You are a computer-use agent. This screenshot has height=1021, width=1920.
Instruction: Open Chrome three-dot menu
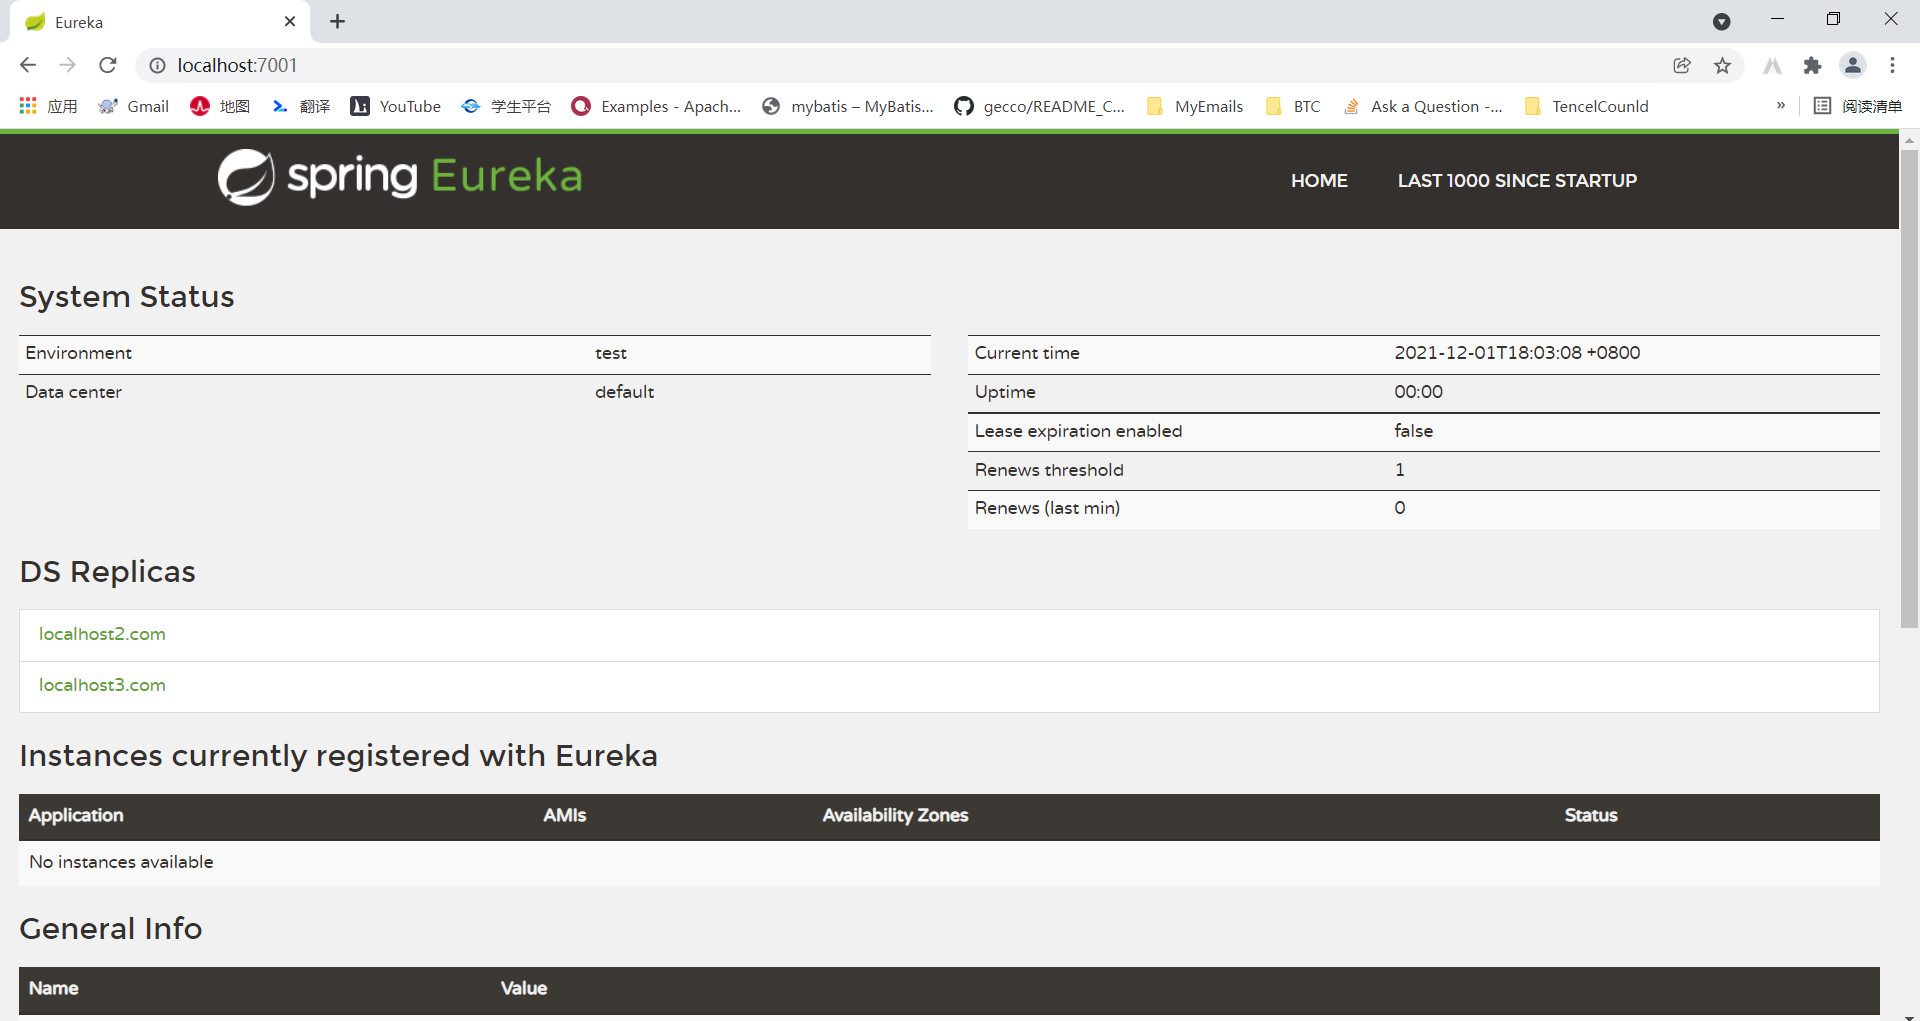(x=1892, y=65)
